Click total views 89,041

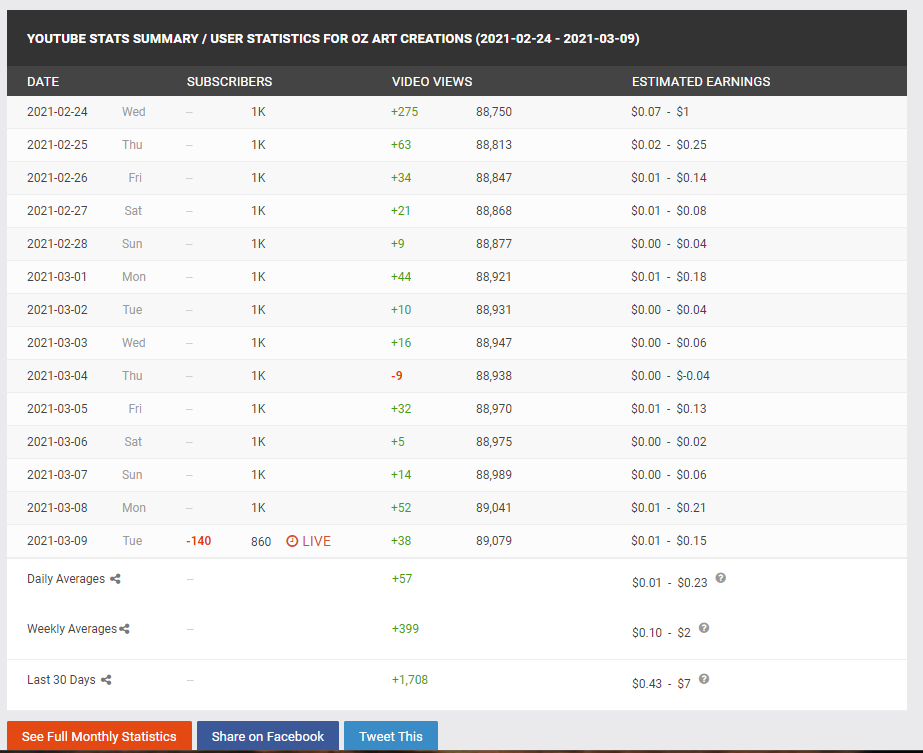point(494,507)
